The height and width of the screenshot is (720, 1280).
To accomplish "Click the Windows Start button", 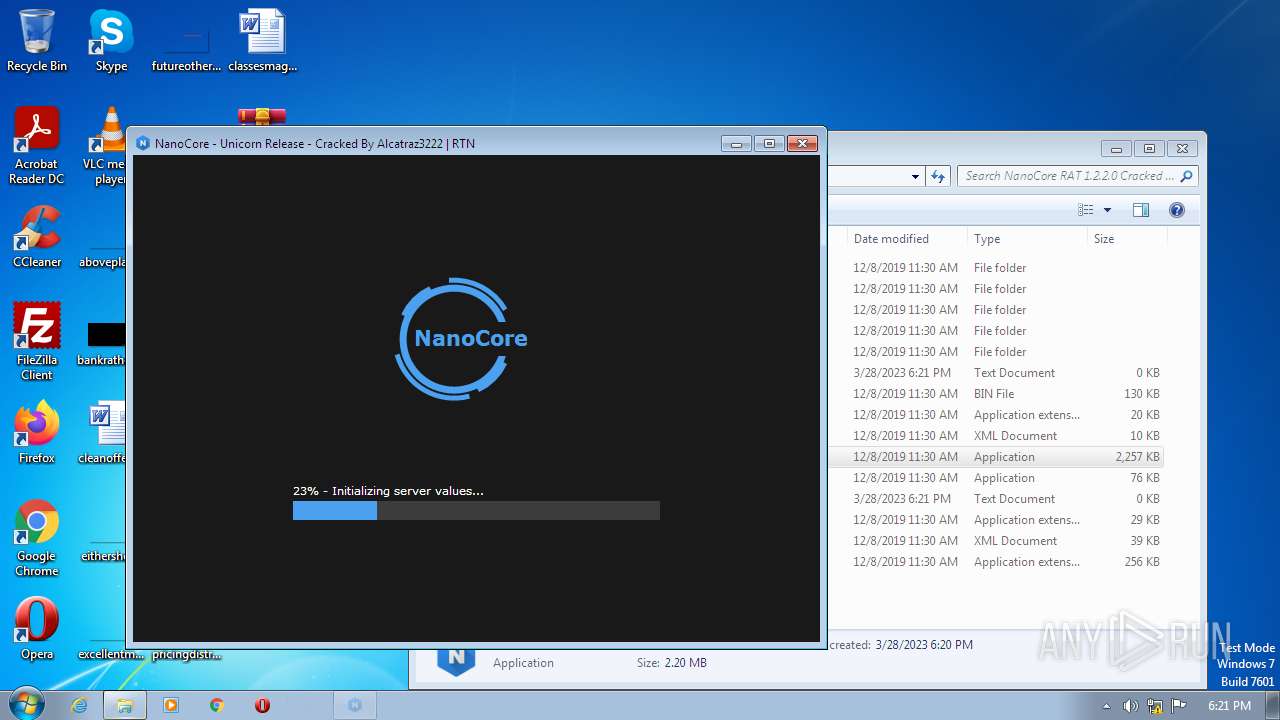I will coord(27,704).
